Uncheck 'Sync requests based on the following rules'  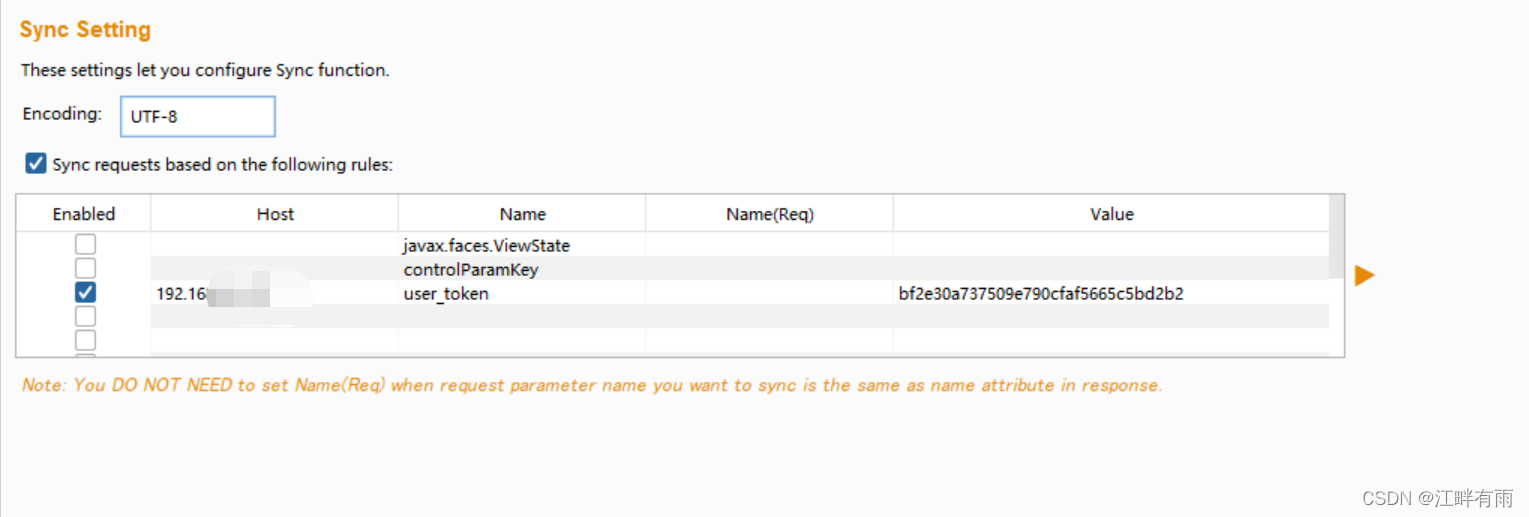point(36,163)
